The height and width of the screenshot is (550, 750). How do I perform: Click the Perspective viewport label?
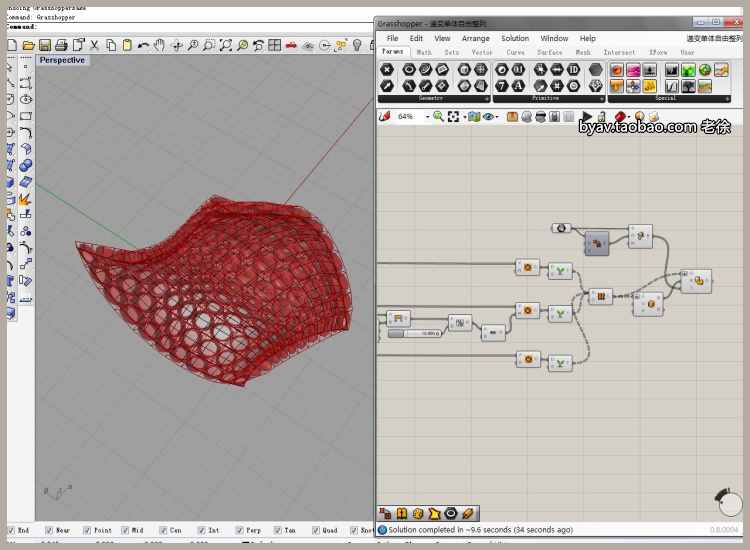click(62, 60)
